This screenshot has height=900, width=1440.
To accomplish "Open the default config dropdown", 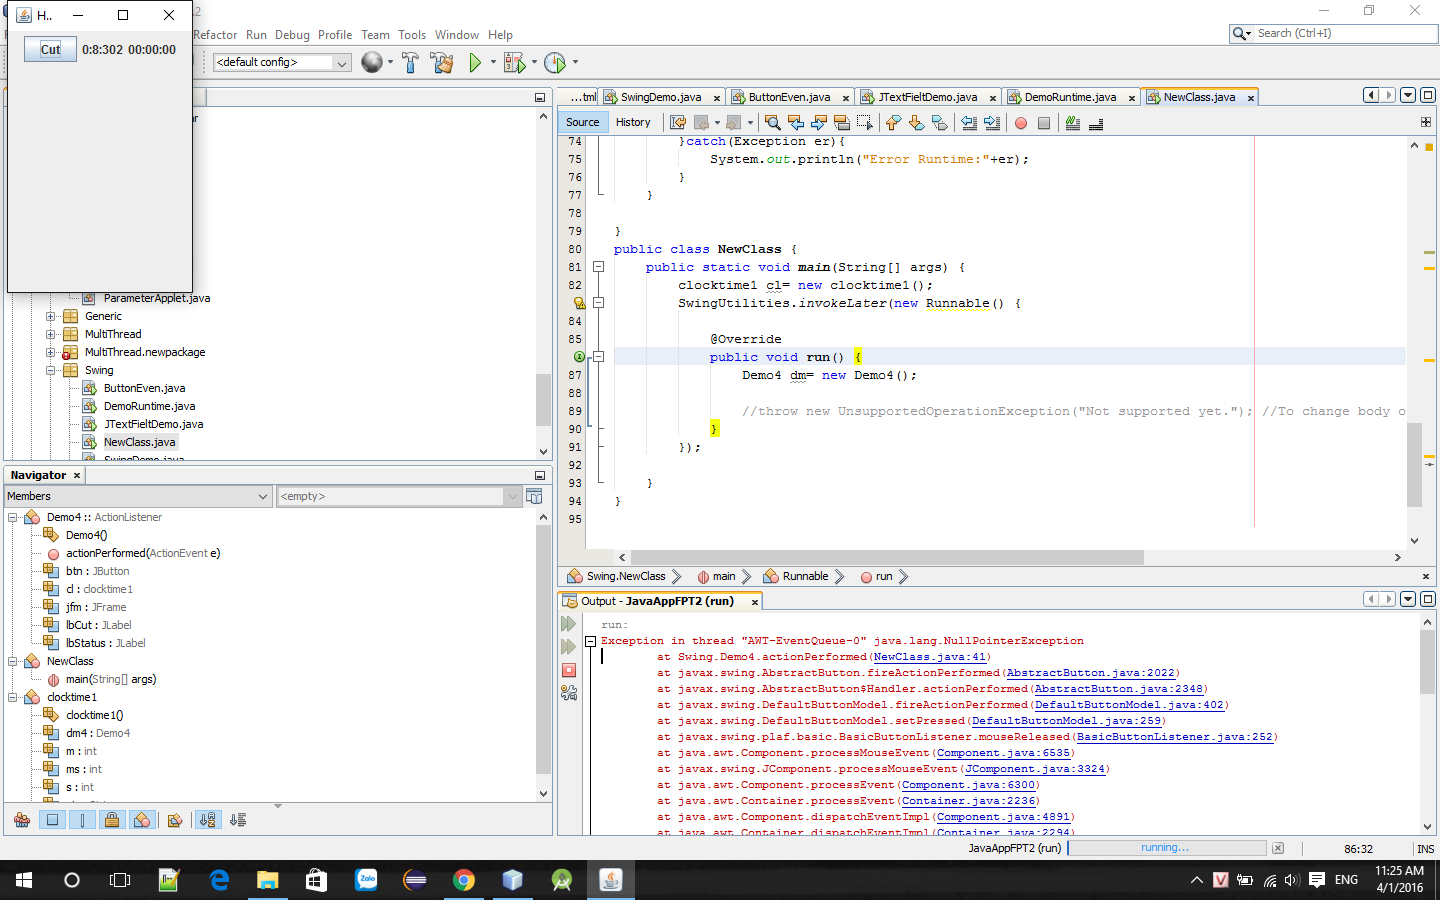I will [x=282, y=62].
